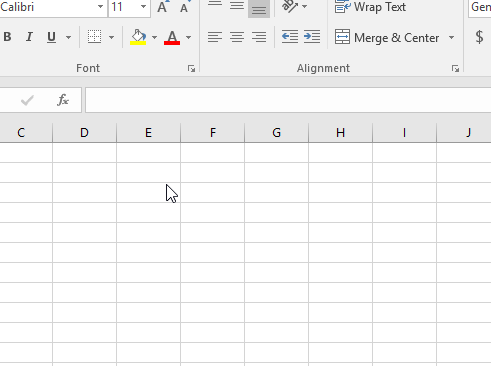The height and width of the screenshot is (366, 491).
Task: Open Orientation dropdown arrow
Action: coord(305,7)
